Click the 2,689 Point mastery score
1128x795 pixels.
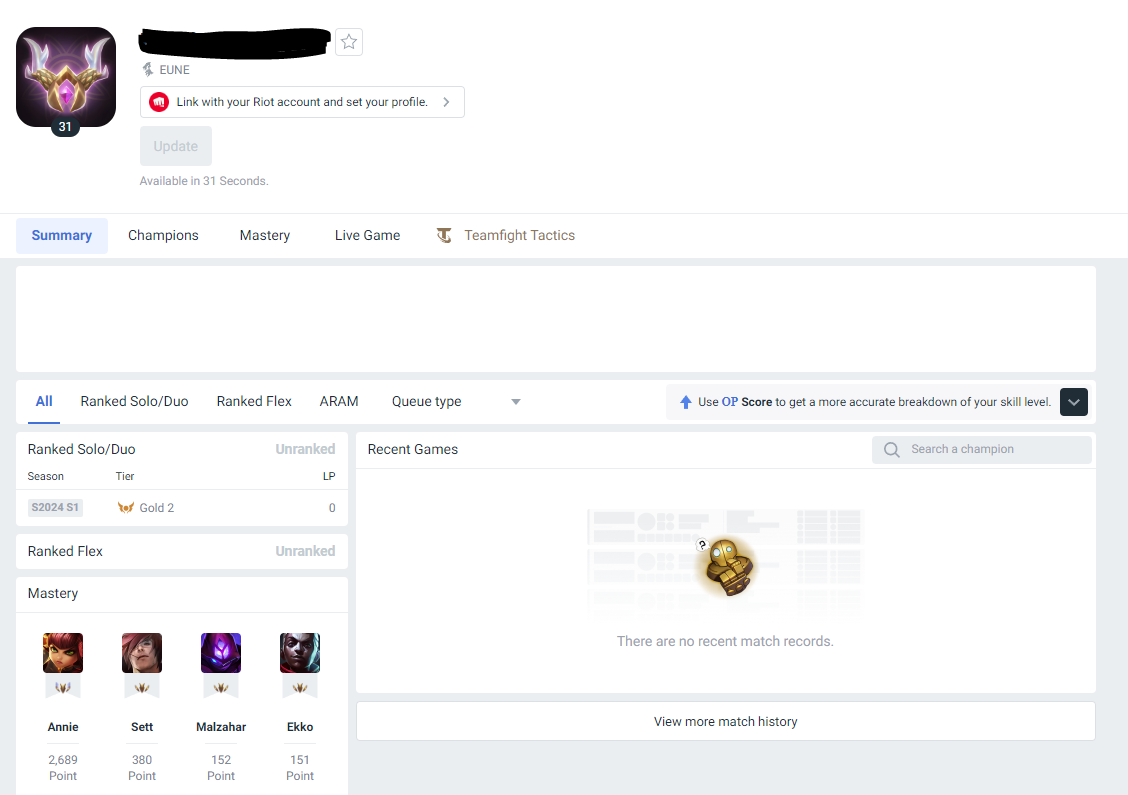(x=63, y=768)
